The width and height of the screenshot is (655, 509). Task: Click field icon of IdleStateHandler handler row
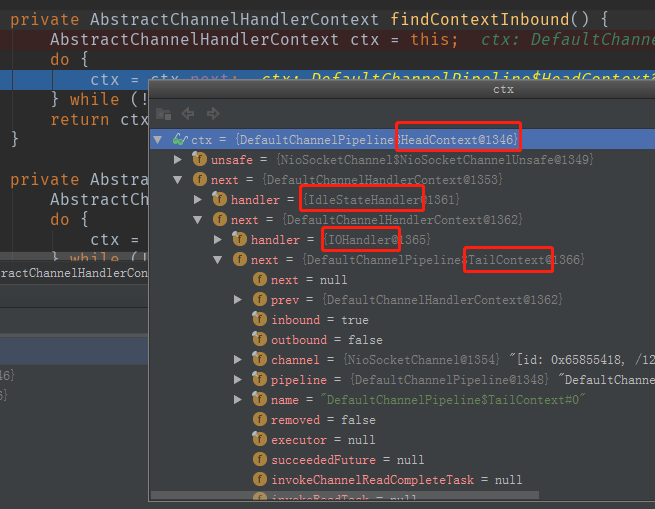coord(219,199)
